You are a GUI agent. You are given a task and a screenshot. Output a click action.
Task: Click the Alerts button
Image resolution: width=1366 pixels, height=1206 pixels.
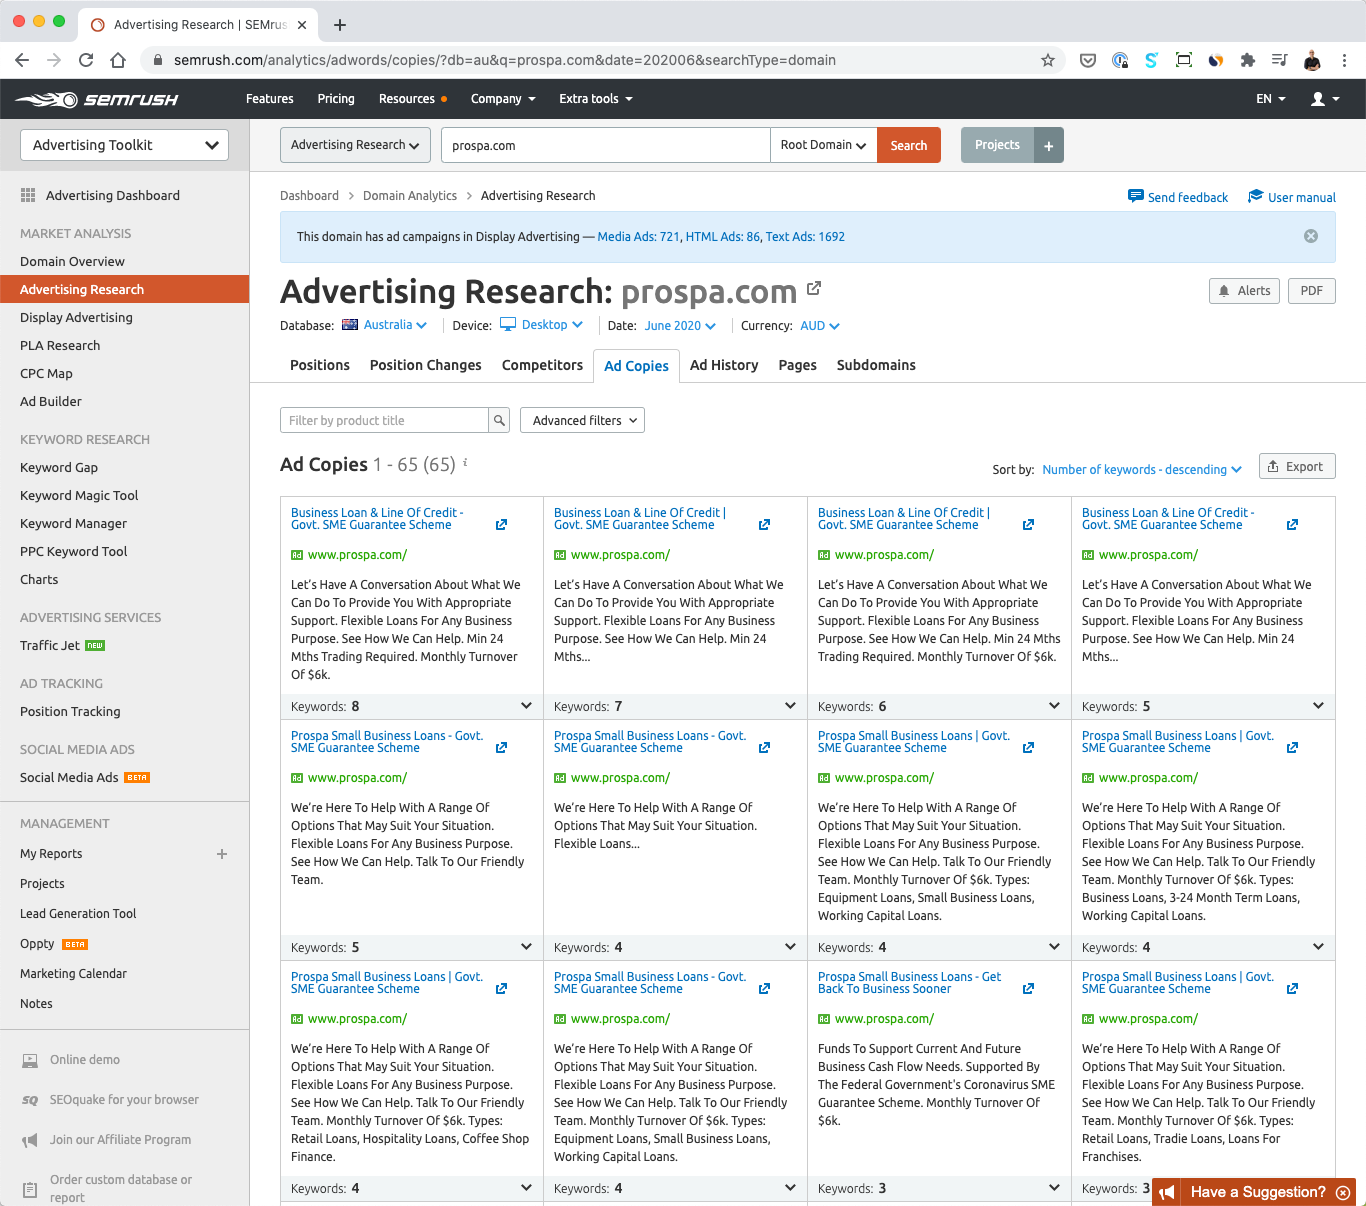pyautogui.click(x=1244, y=291)
